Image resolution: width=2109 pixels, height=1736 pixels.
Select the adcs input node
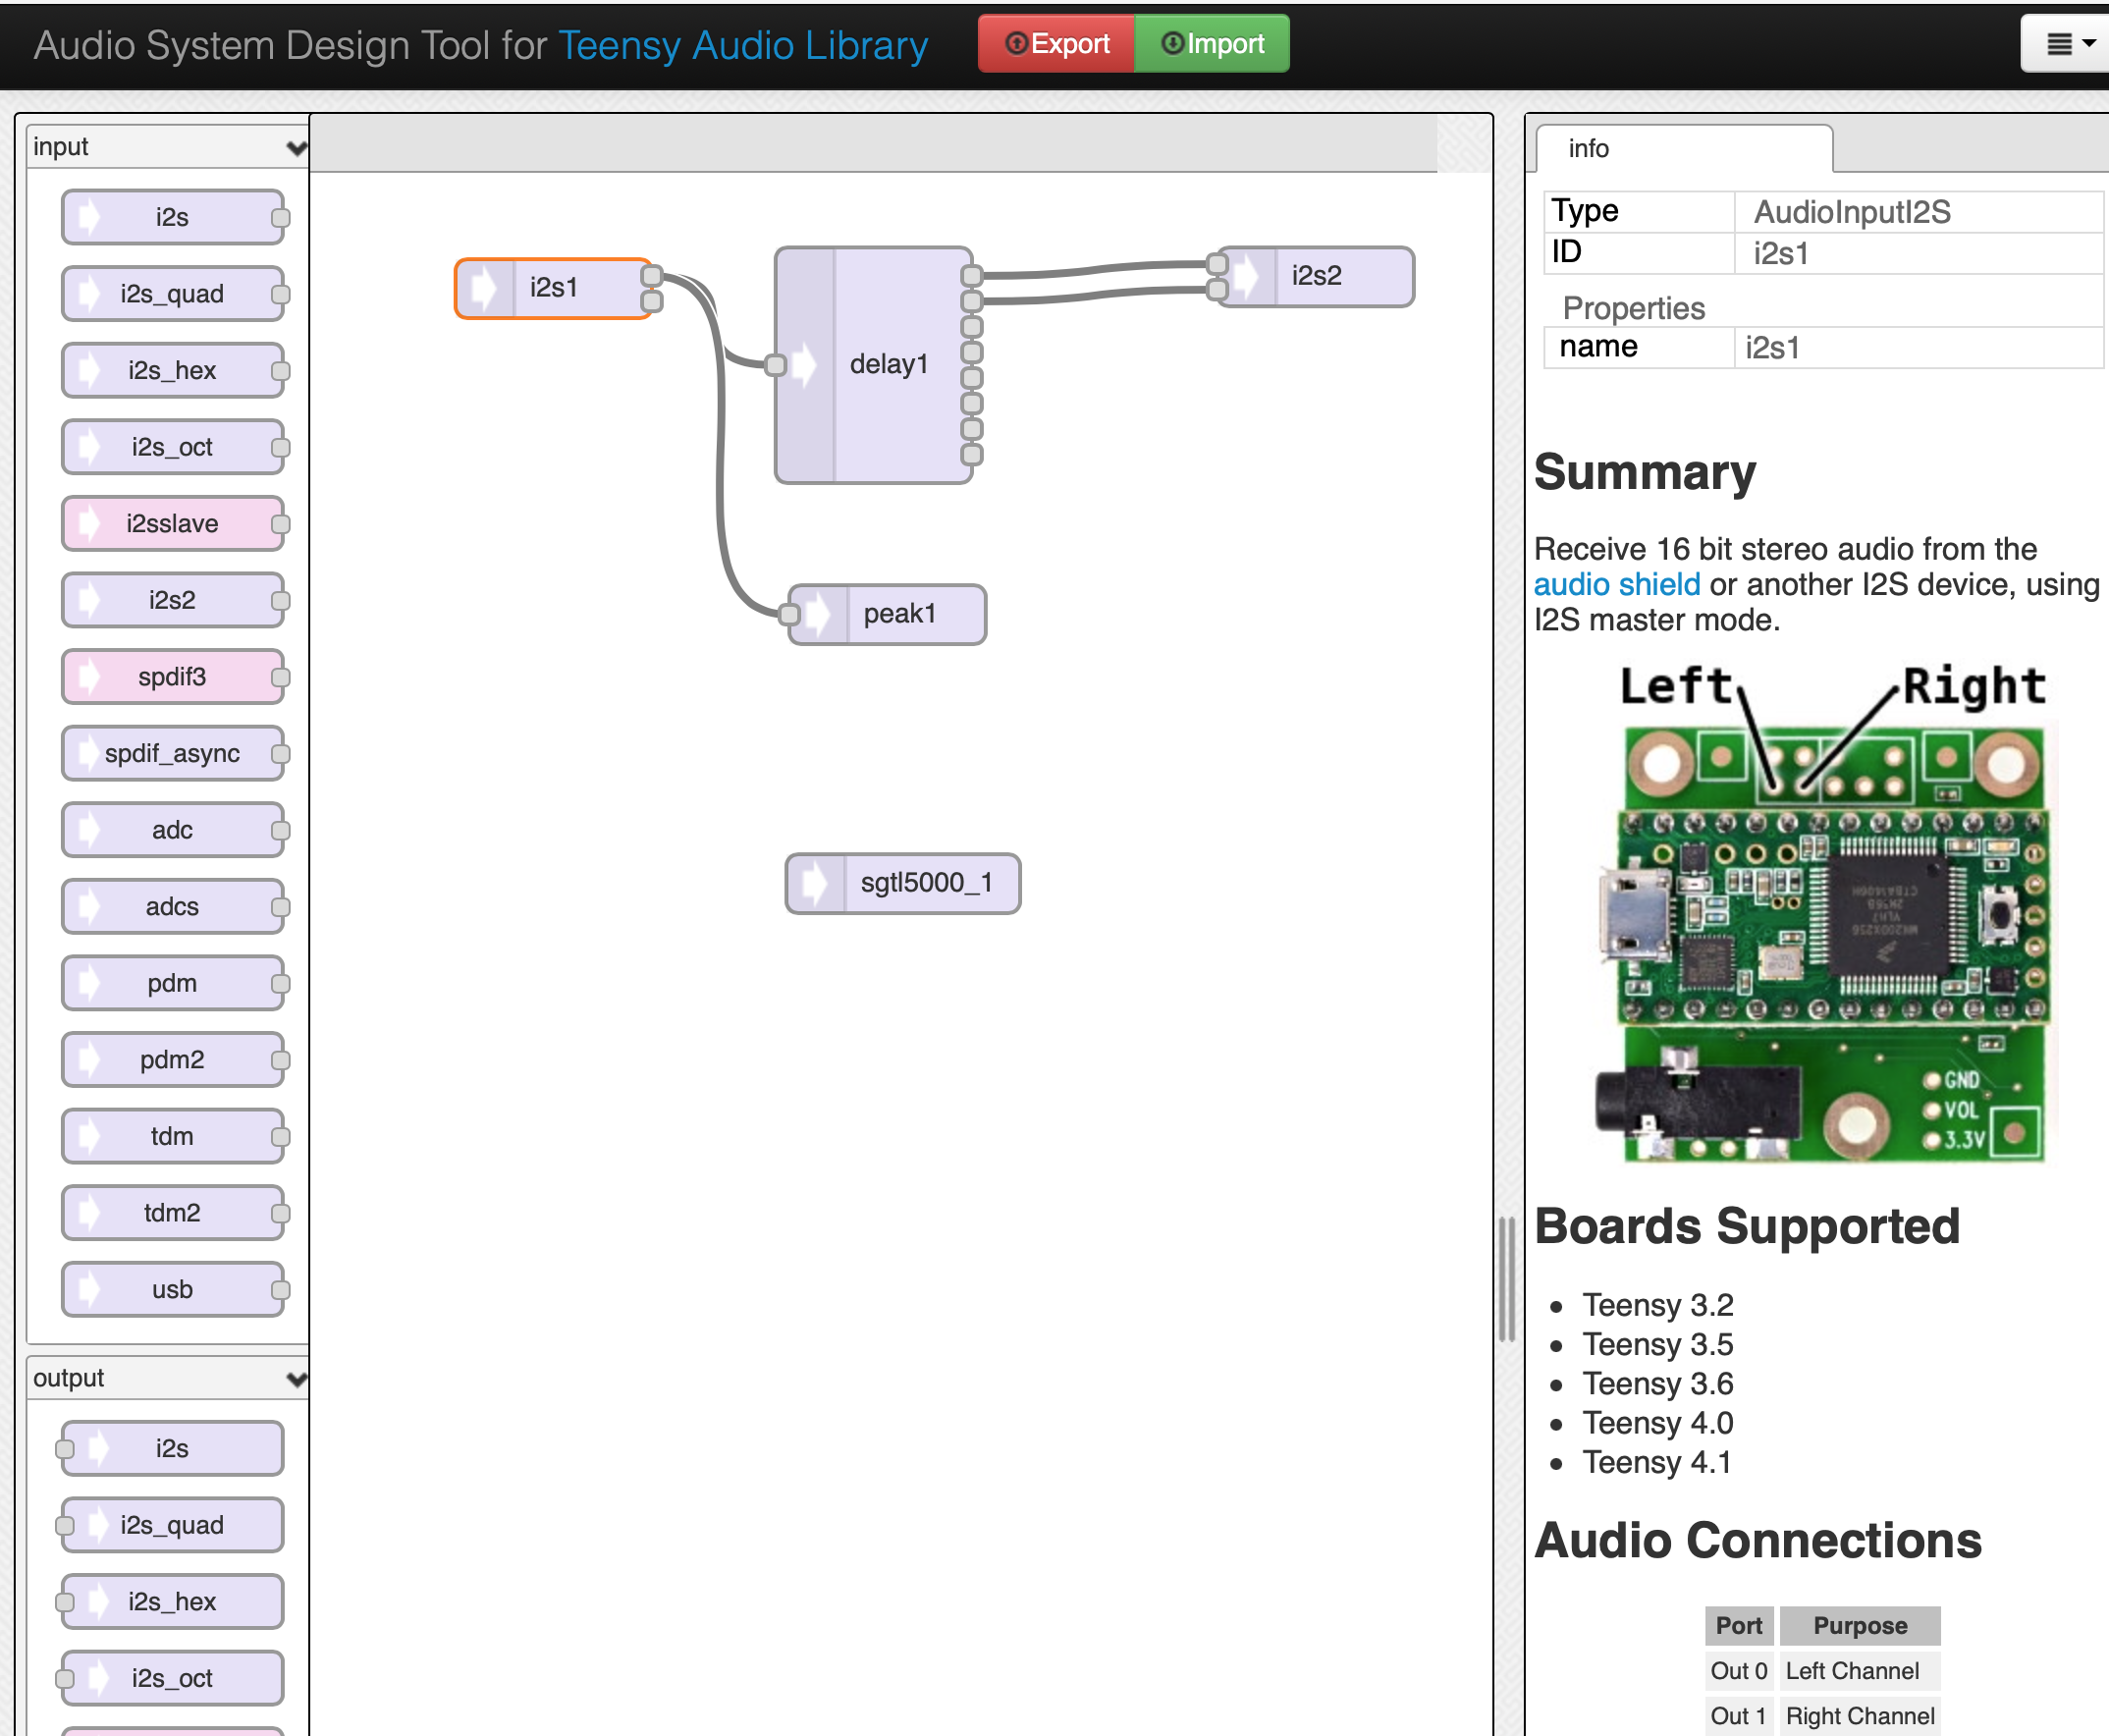coord(173,906)
